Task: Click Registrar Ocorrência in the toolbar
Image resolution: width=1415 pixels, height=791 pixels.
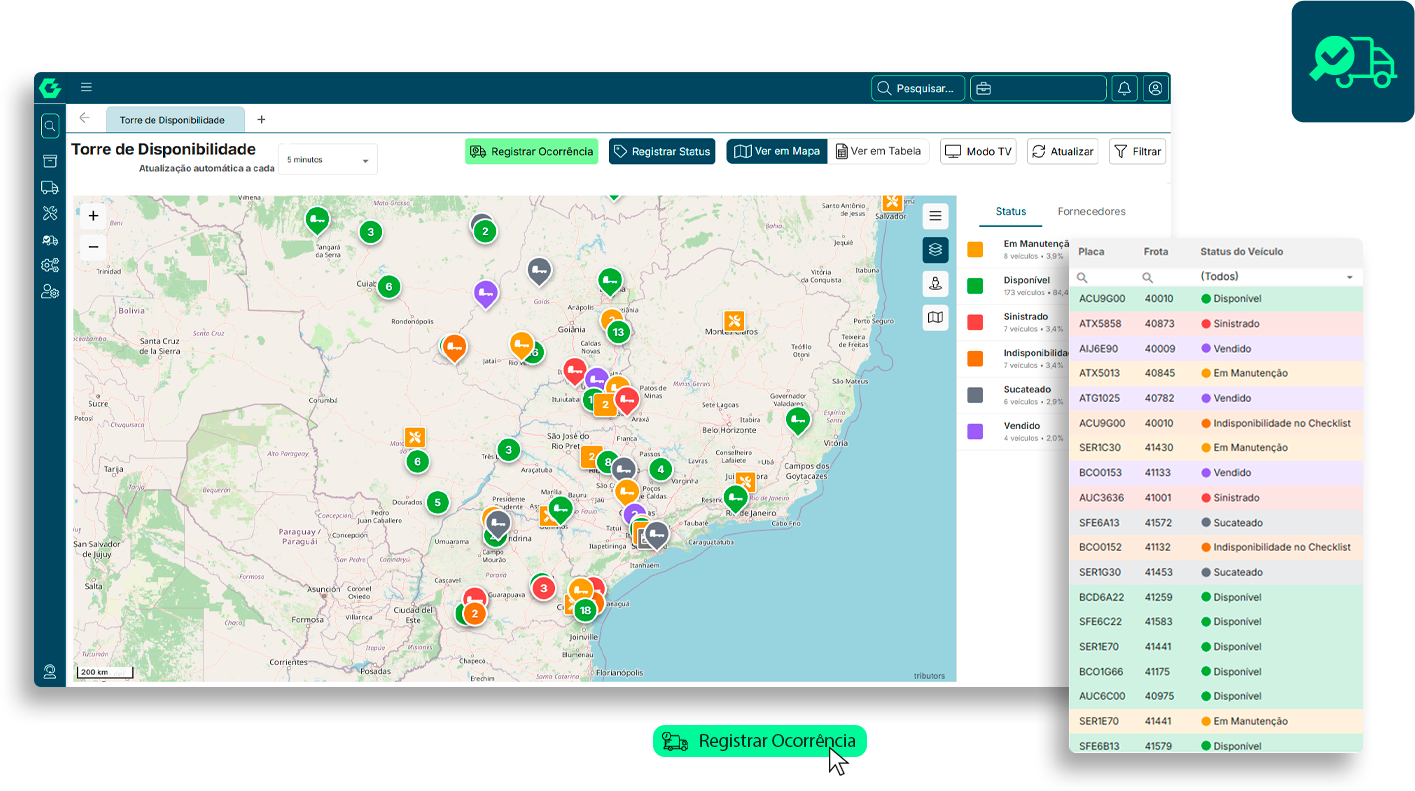Action: pyautogui.click(x=532, y=151)
